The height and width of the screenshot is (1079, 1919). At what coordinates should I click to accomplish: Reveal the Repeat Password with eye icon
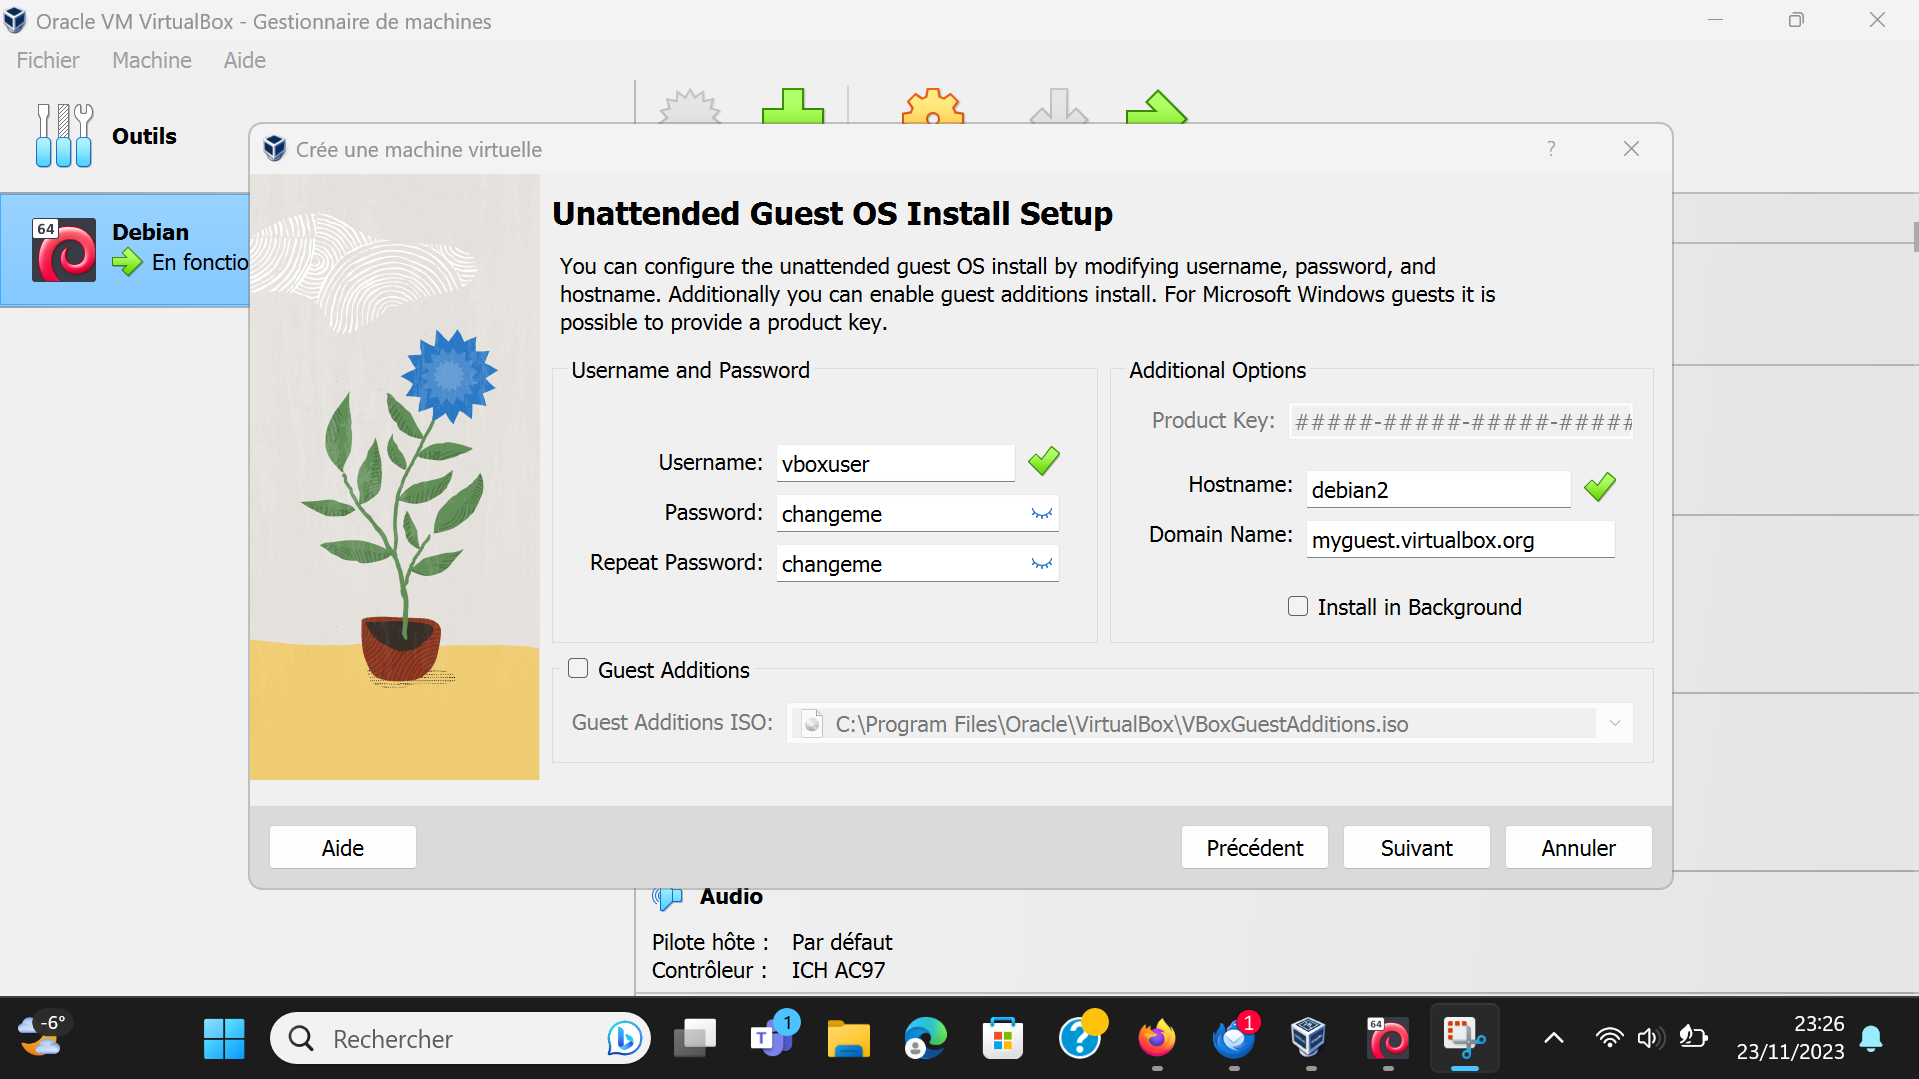point(1042,563)
